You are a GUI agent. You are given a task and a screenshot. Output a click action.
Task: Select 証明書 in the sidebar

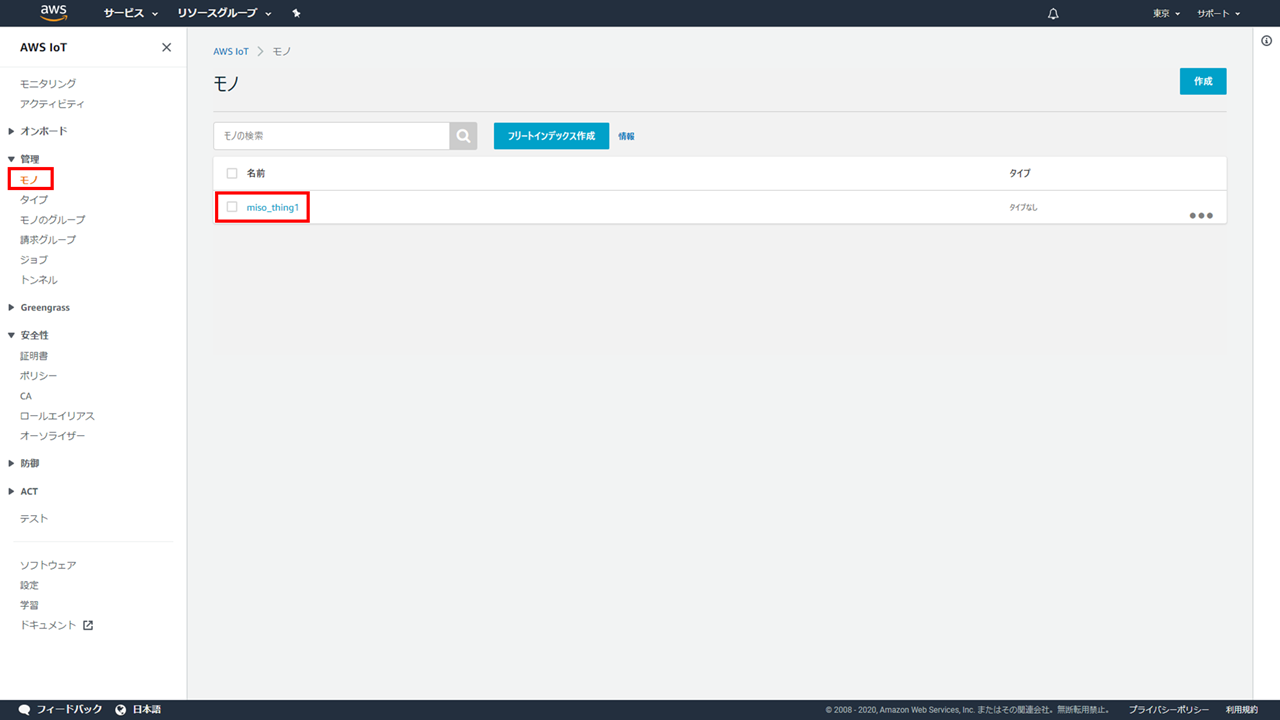pyautogui.click(x=34, y=356)
